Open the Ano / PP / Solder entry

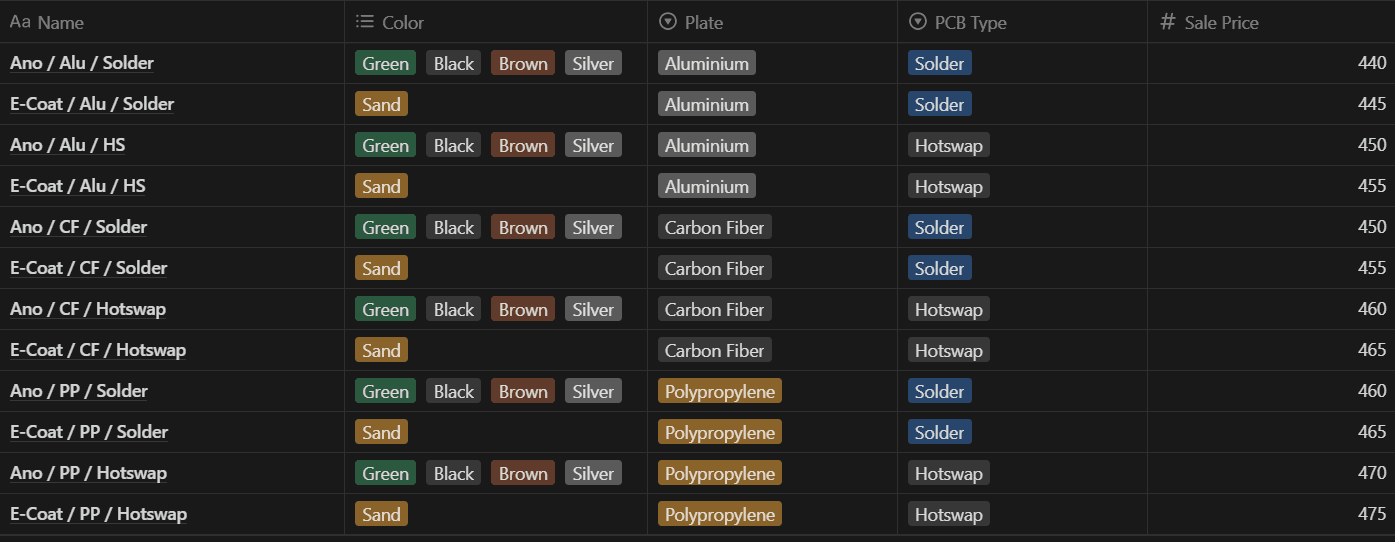[x=79, y=391]
